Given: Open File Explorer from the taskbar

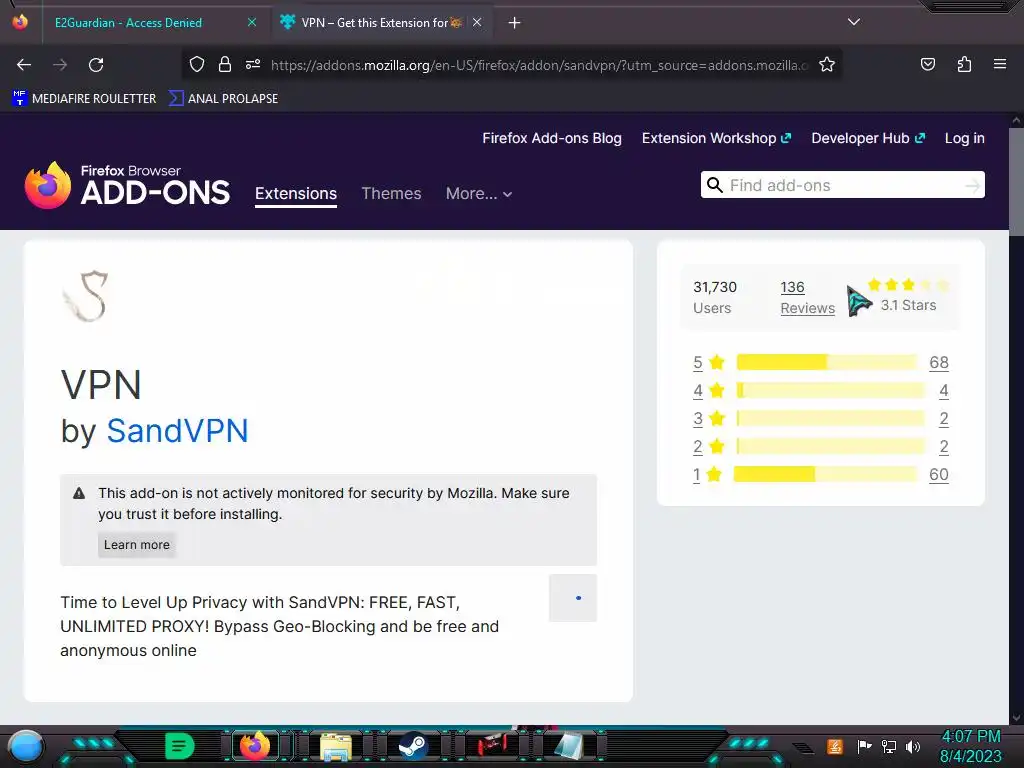Looking at the screenshot, I should pos(336,746).
